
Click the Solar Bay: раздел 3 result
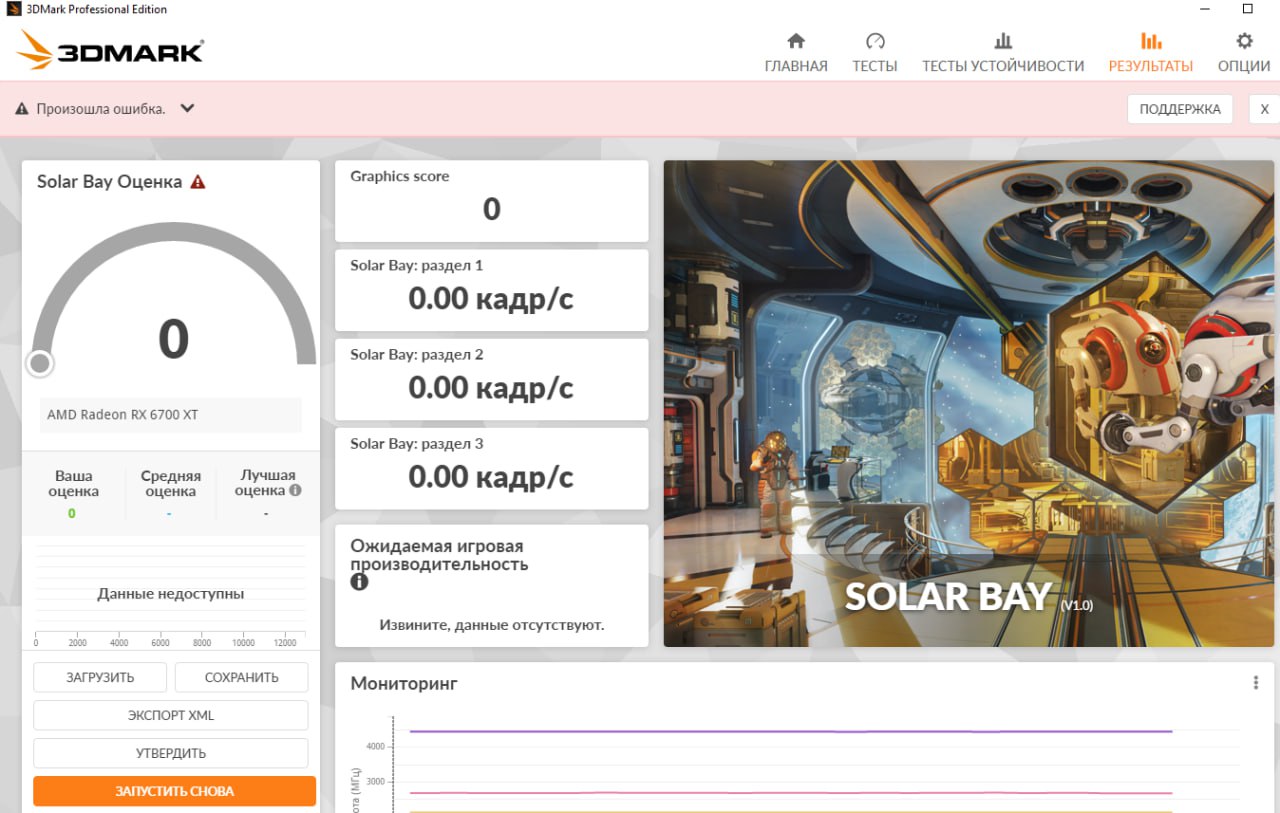pos(491,468)
